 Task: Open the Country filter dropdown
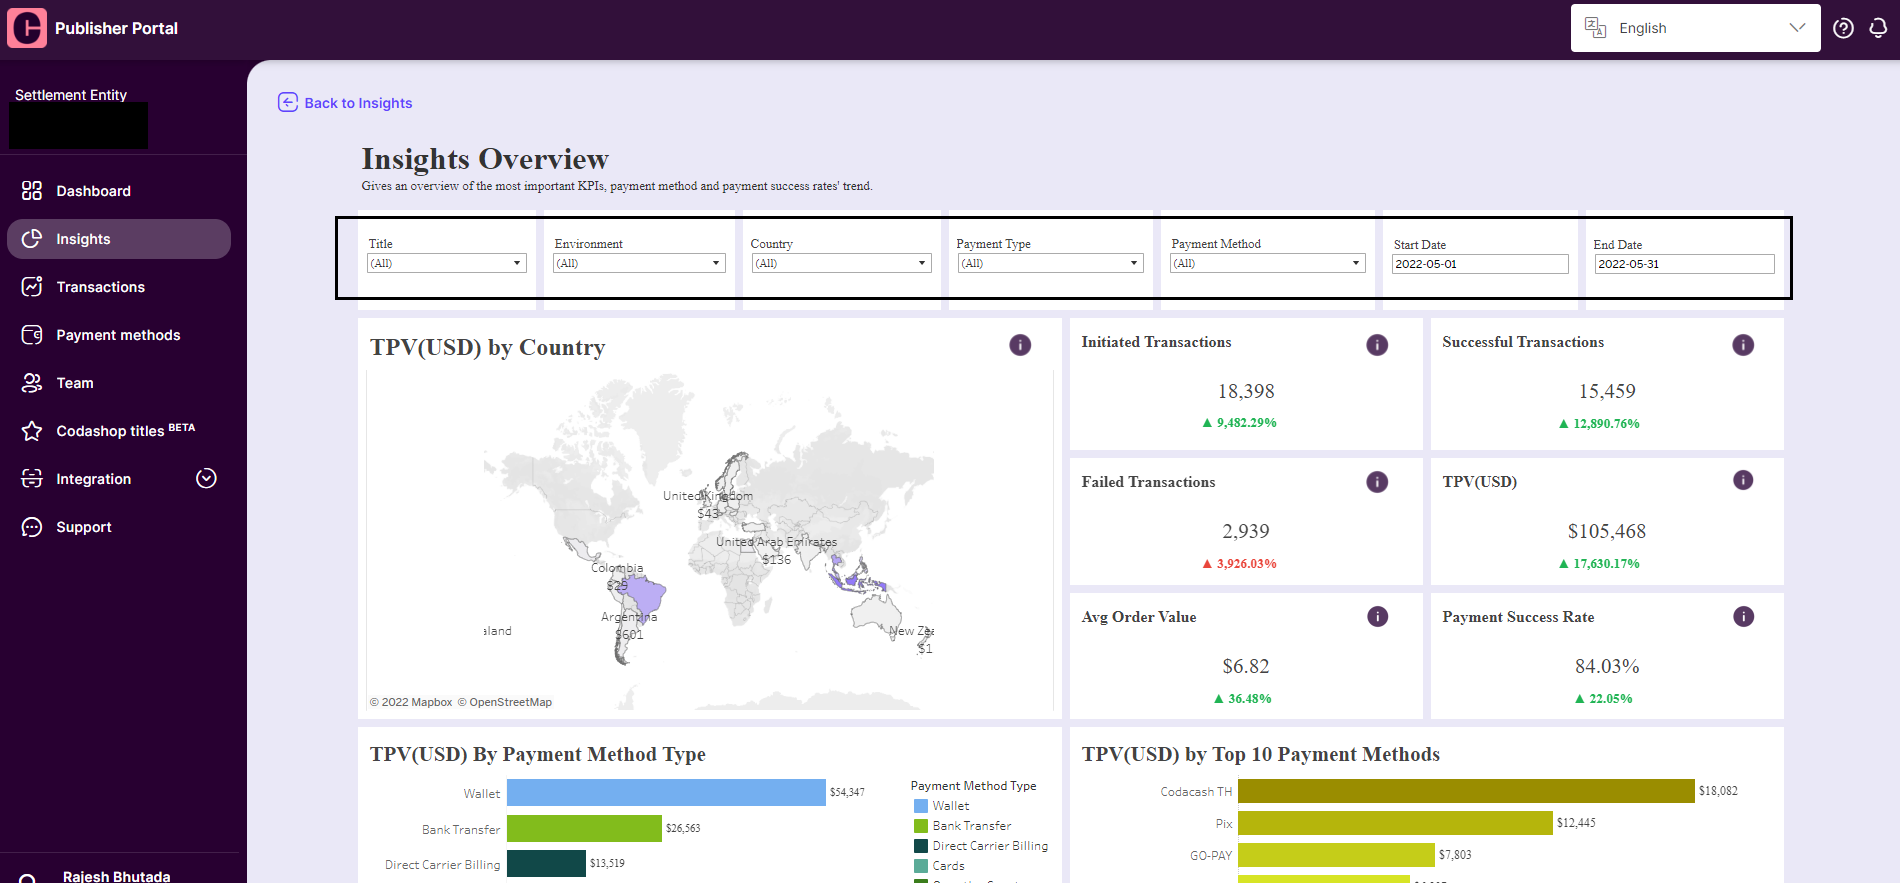(841, 263)
